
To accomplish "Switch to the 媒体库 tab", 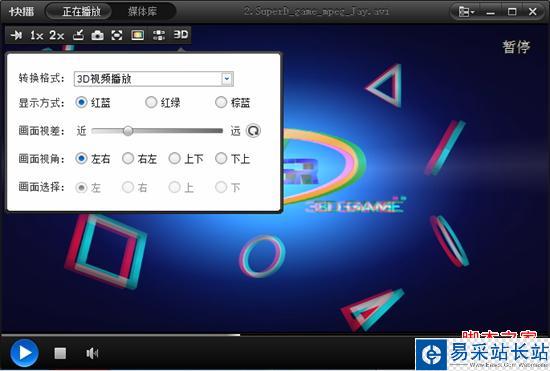I will coord(142,12).
